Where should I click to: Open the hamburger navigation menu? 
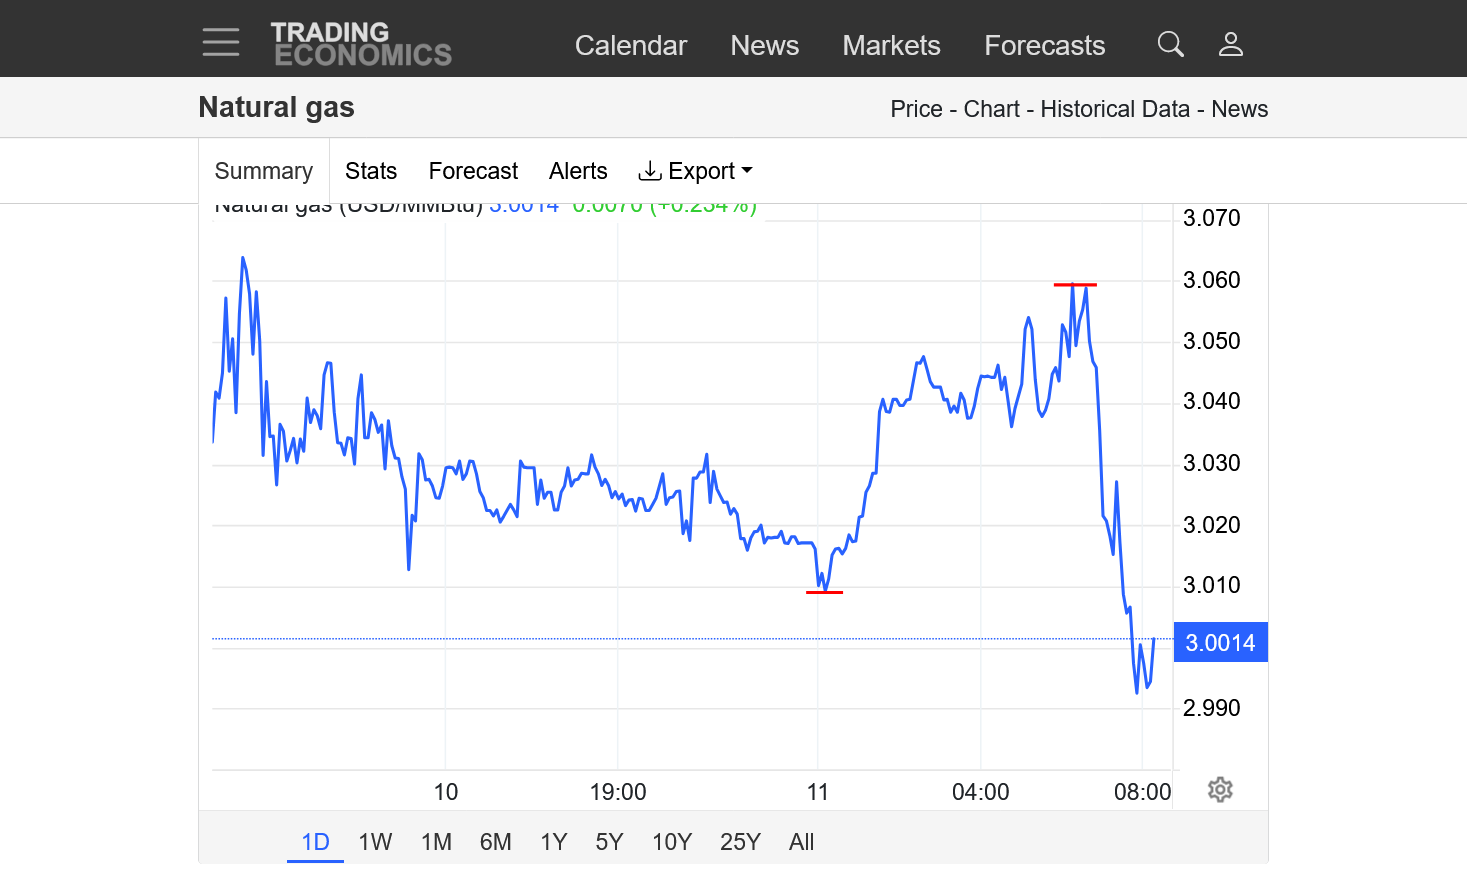(220, 42)
